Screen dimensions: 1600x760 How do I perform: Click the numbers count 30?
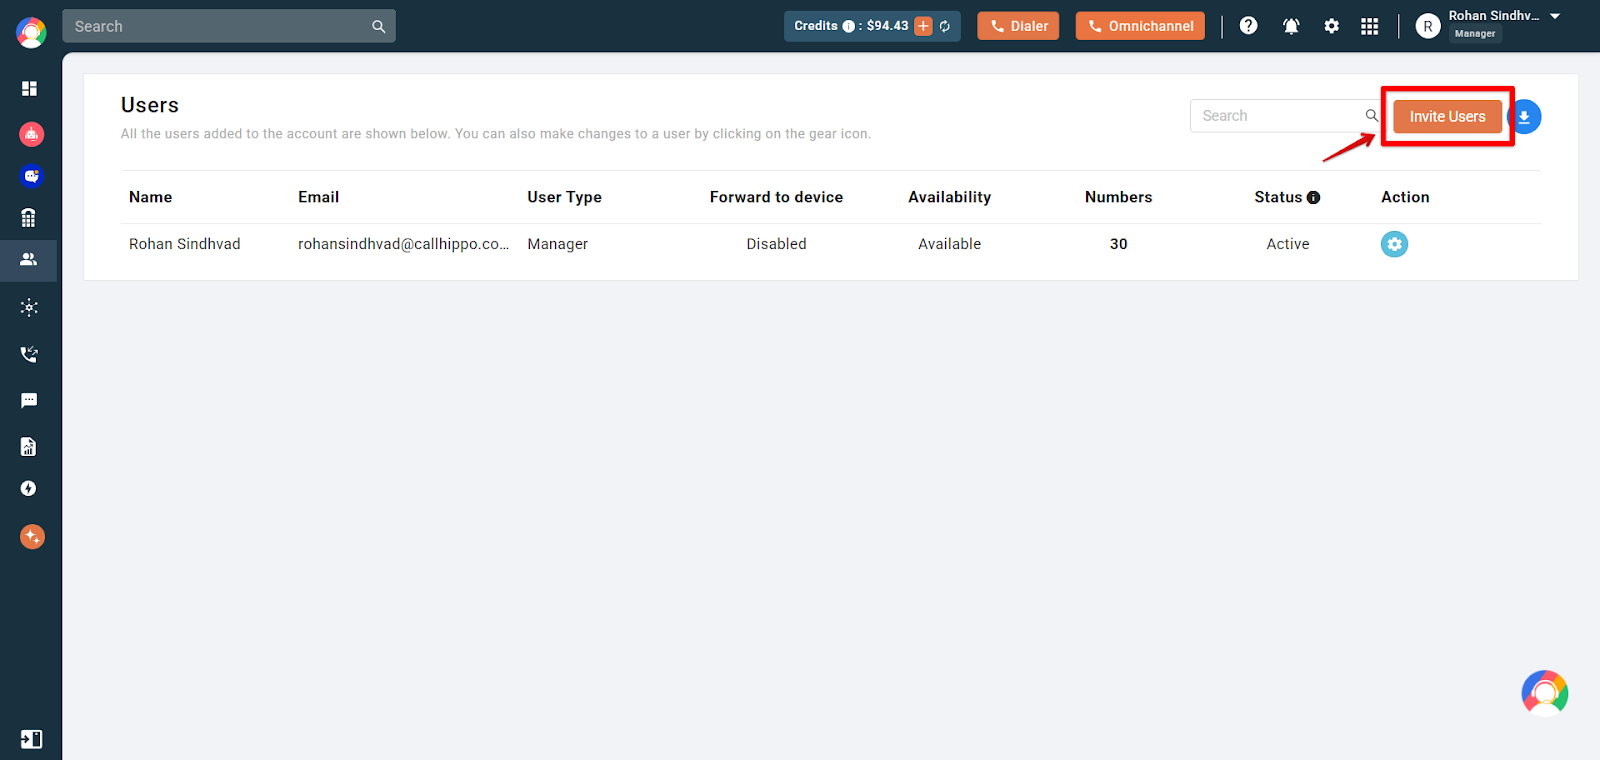click(x=1118, y=244)
